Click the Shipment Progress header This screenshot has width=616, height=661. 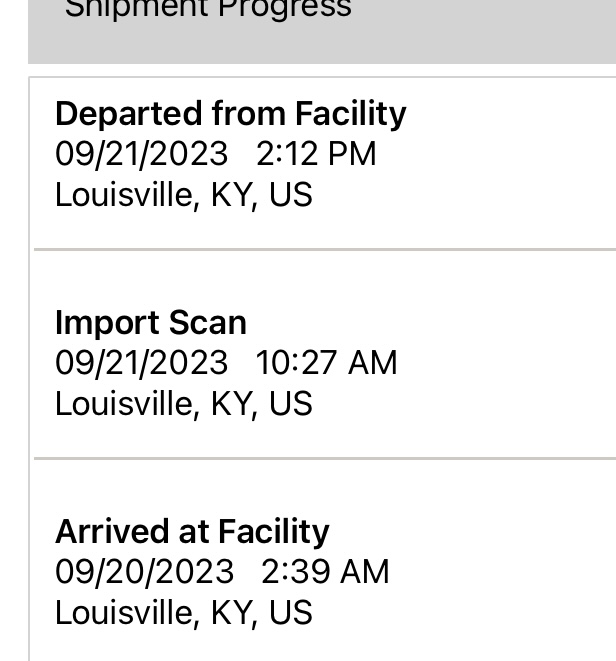[208, 10]
